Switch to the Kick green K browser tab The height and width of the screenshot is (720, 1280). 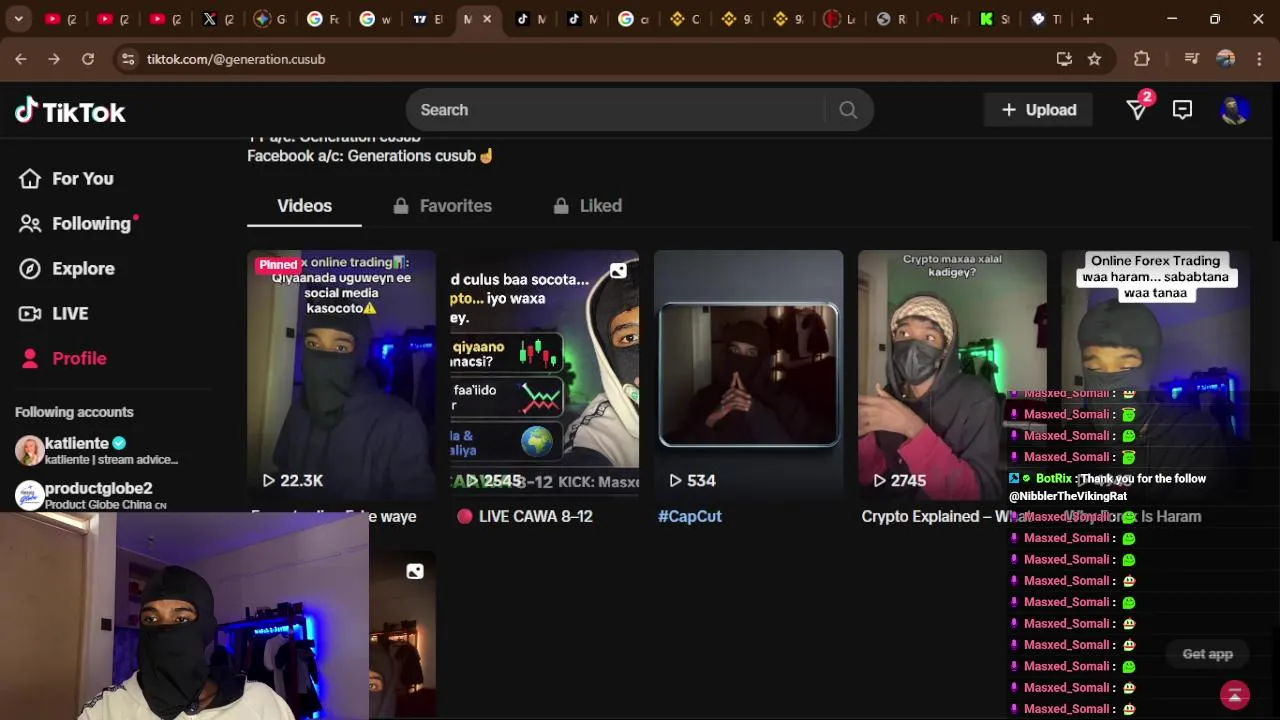(993, 19)
